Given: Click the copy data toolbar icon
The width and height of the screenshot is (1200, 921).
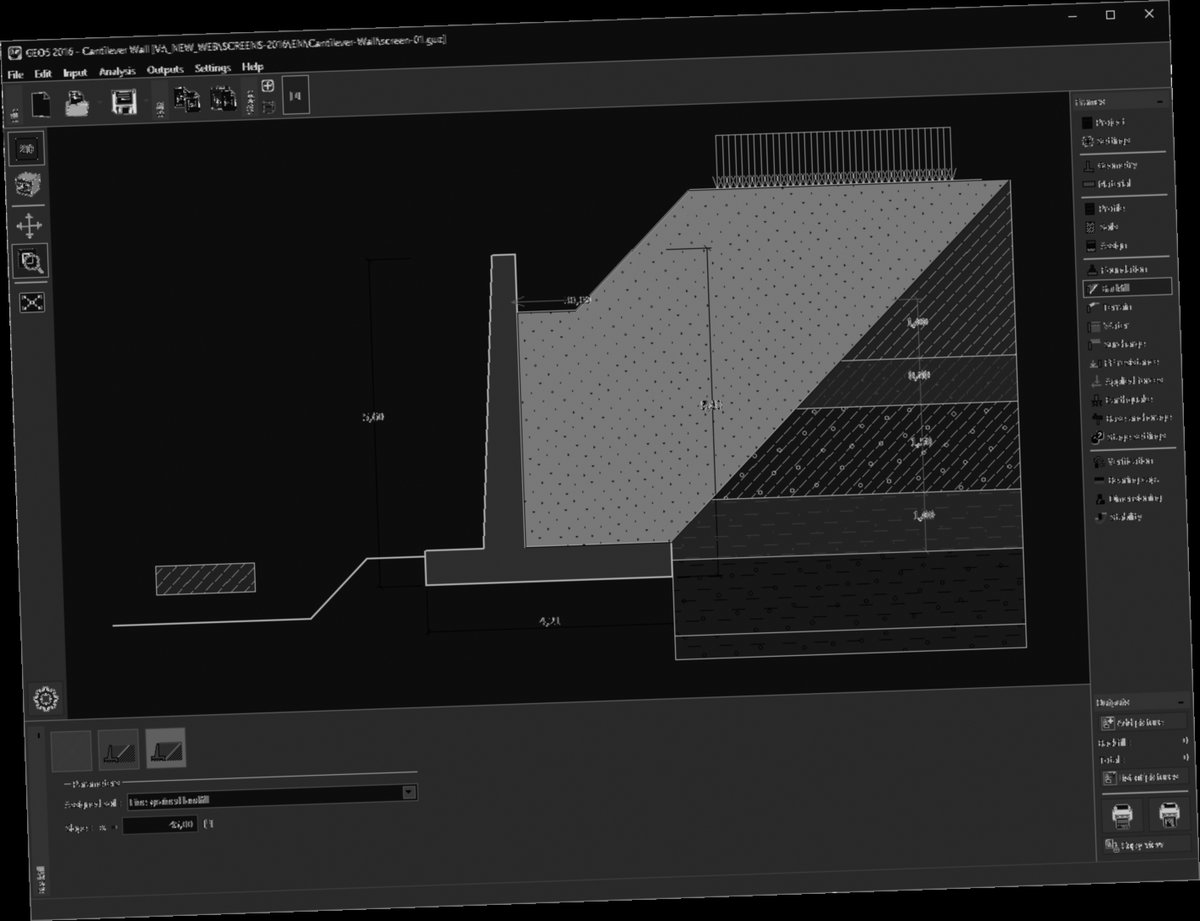Looking at the screenshot, I should click(187, 100).
